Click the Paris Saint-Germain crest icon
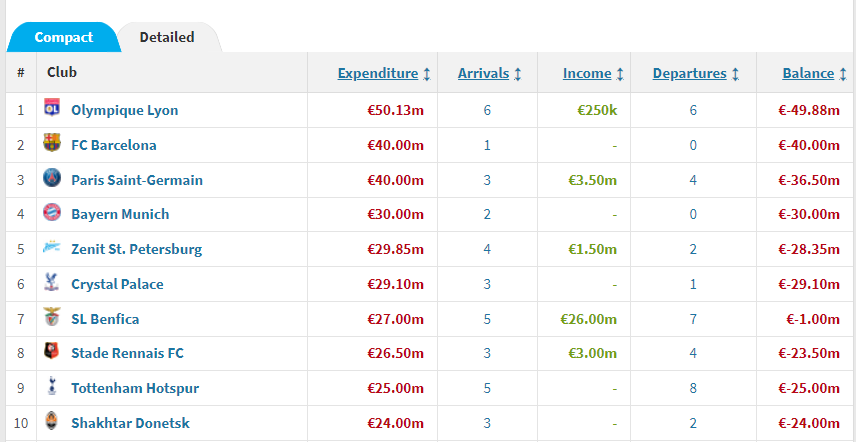 (52, 179)
